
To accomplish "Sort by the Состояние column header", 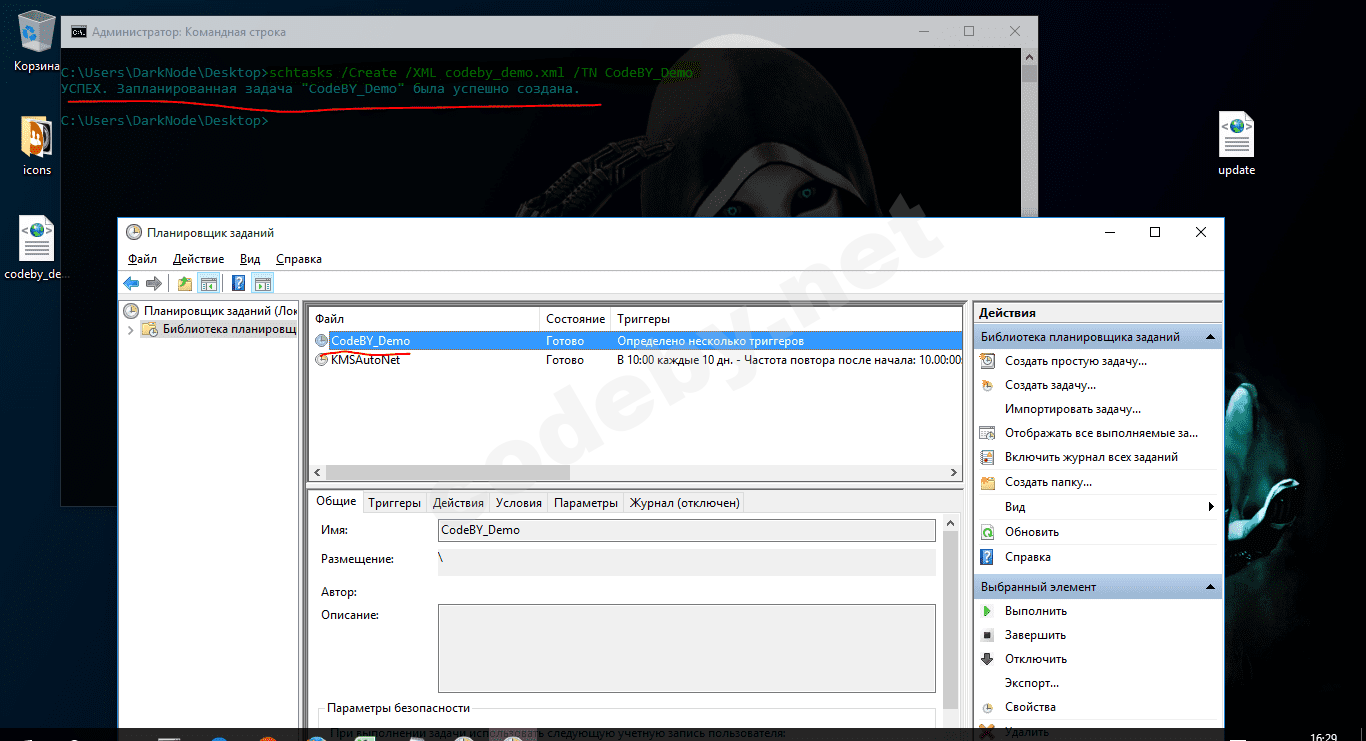I will click(575, 319).
